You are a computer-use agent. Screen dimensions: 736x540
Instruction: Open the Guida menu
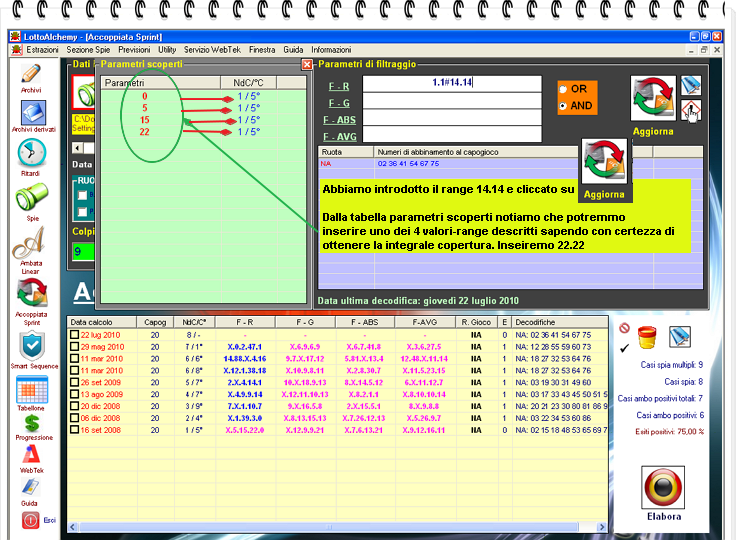point(293,50)
